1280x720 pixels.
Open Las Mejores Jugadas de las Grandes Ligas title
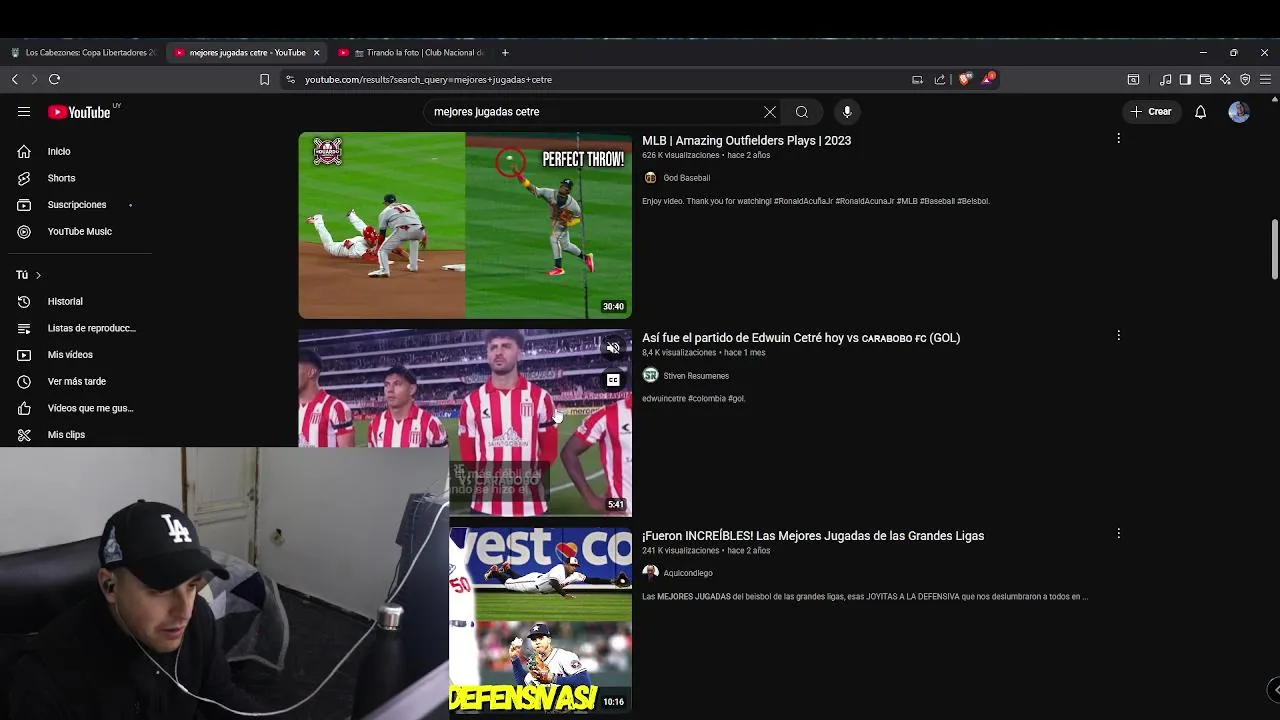(x=813, y=536)
